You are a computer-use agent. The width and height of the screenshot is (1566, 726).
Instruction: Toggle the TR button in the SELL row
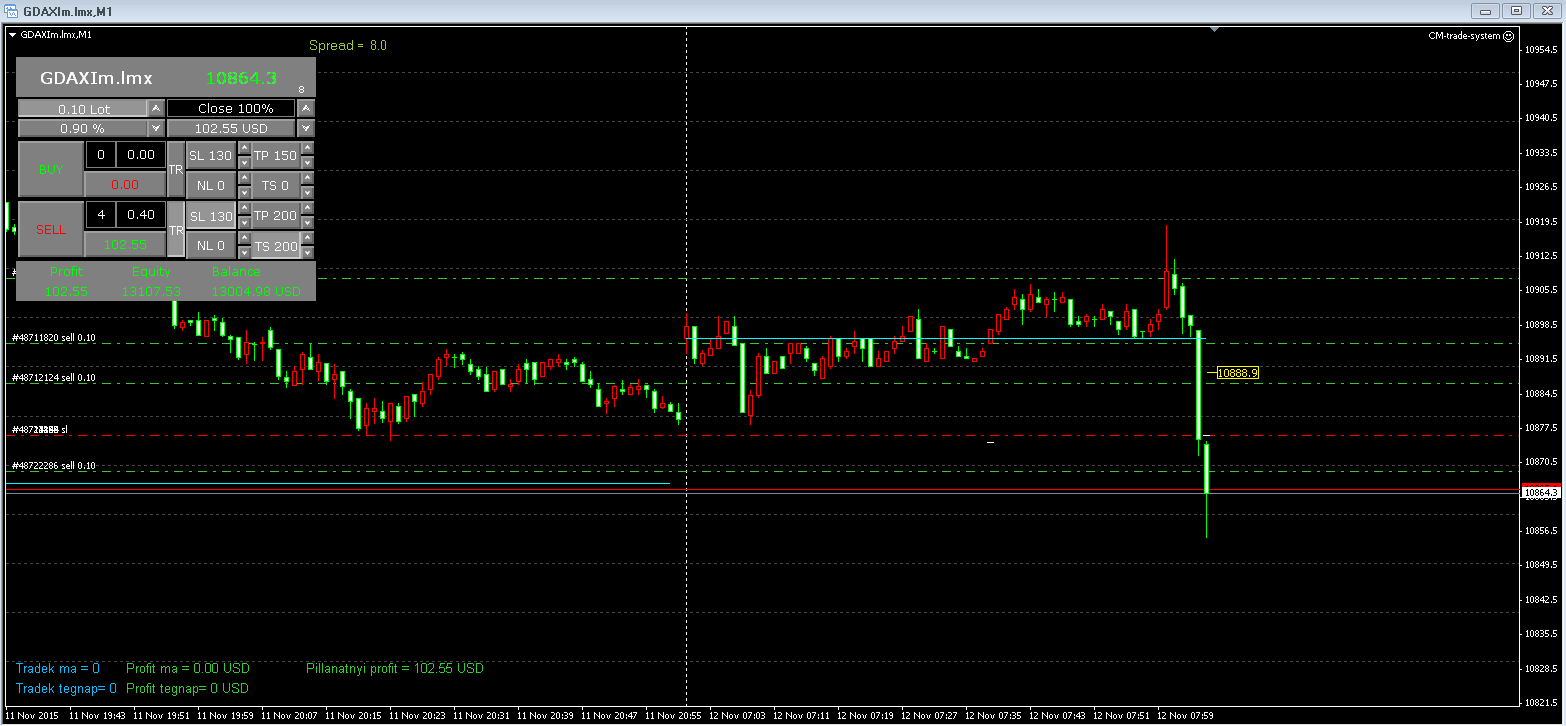pos(176,230)
